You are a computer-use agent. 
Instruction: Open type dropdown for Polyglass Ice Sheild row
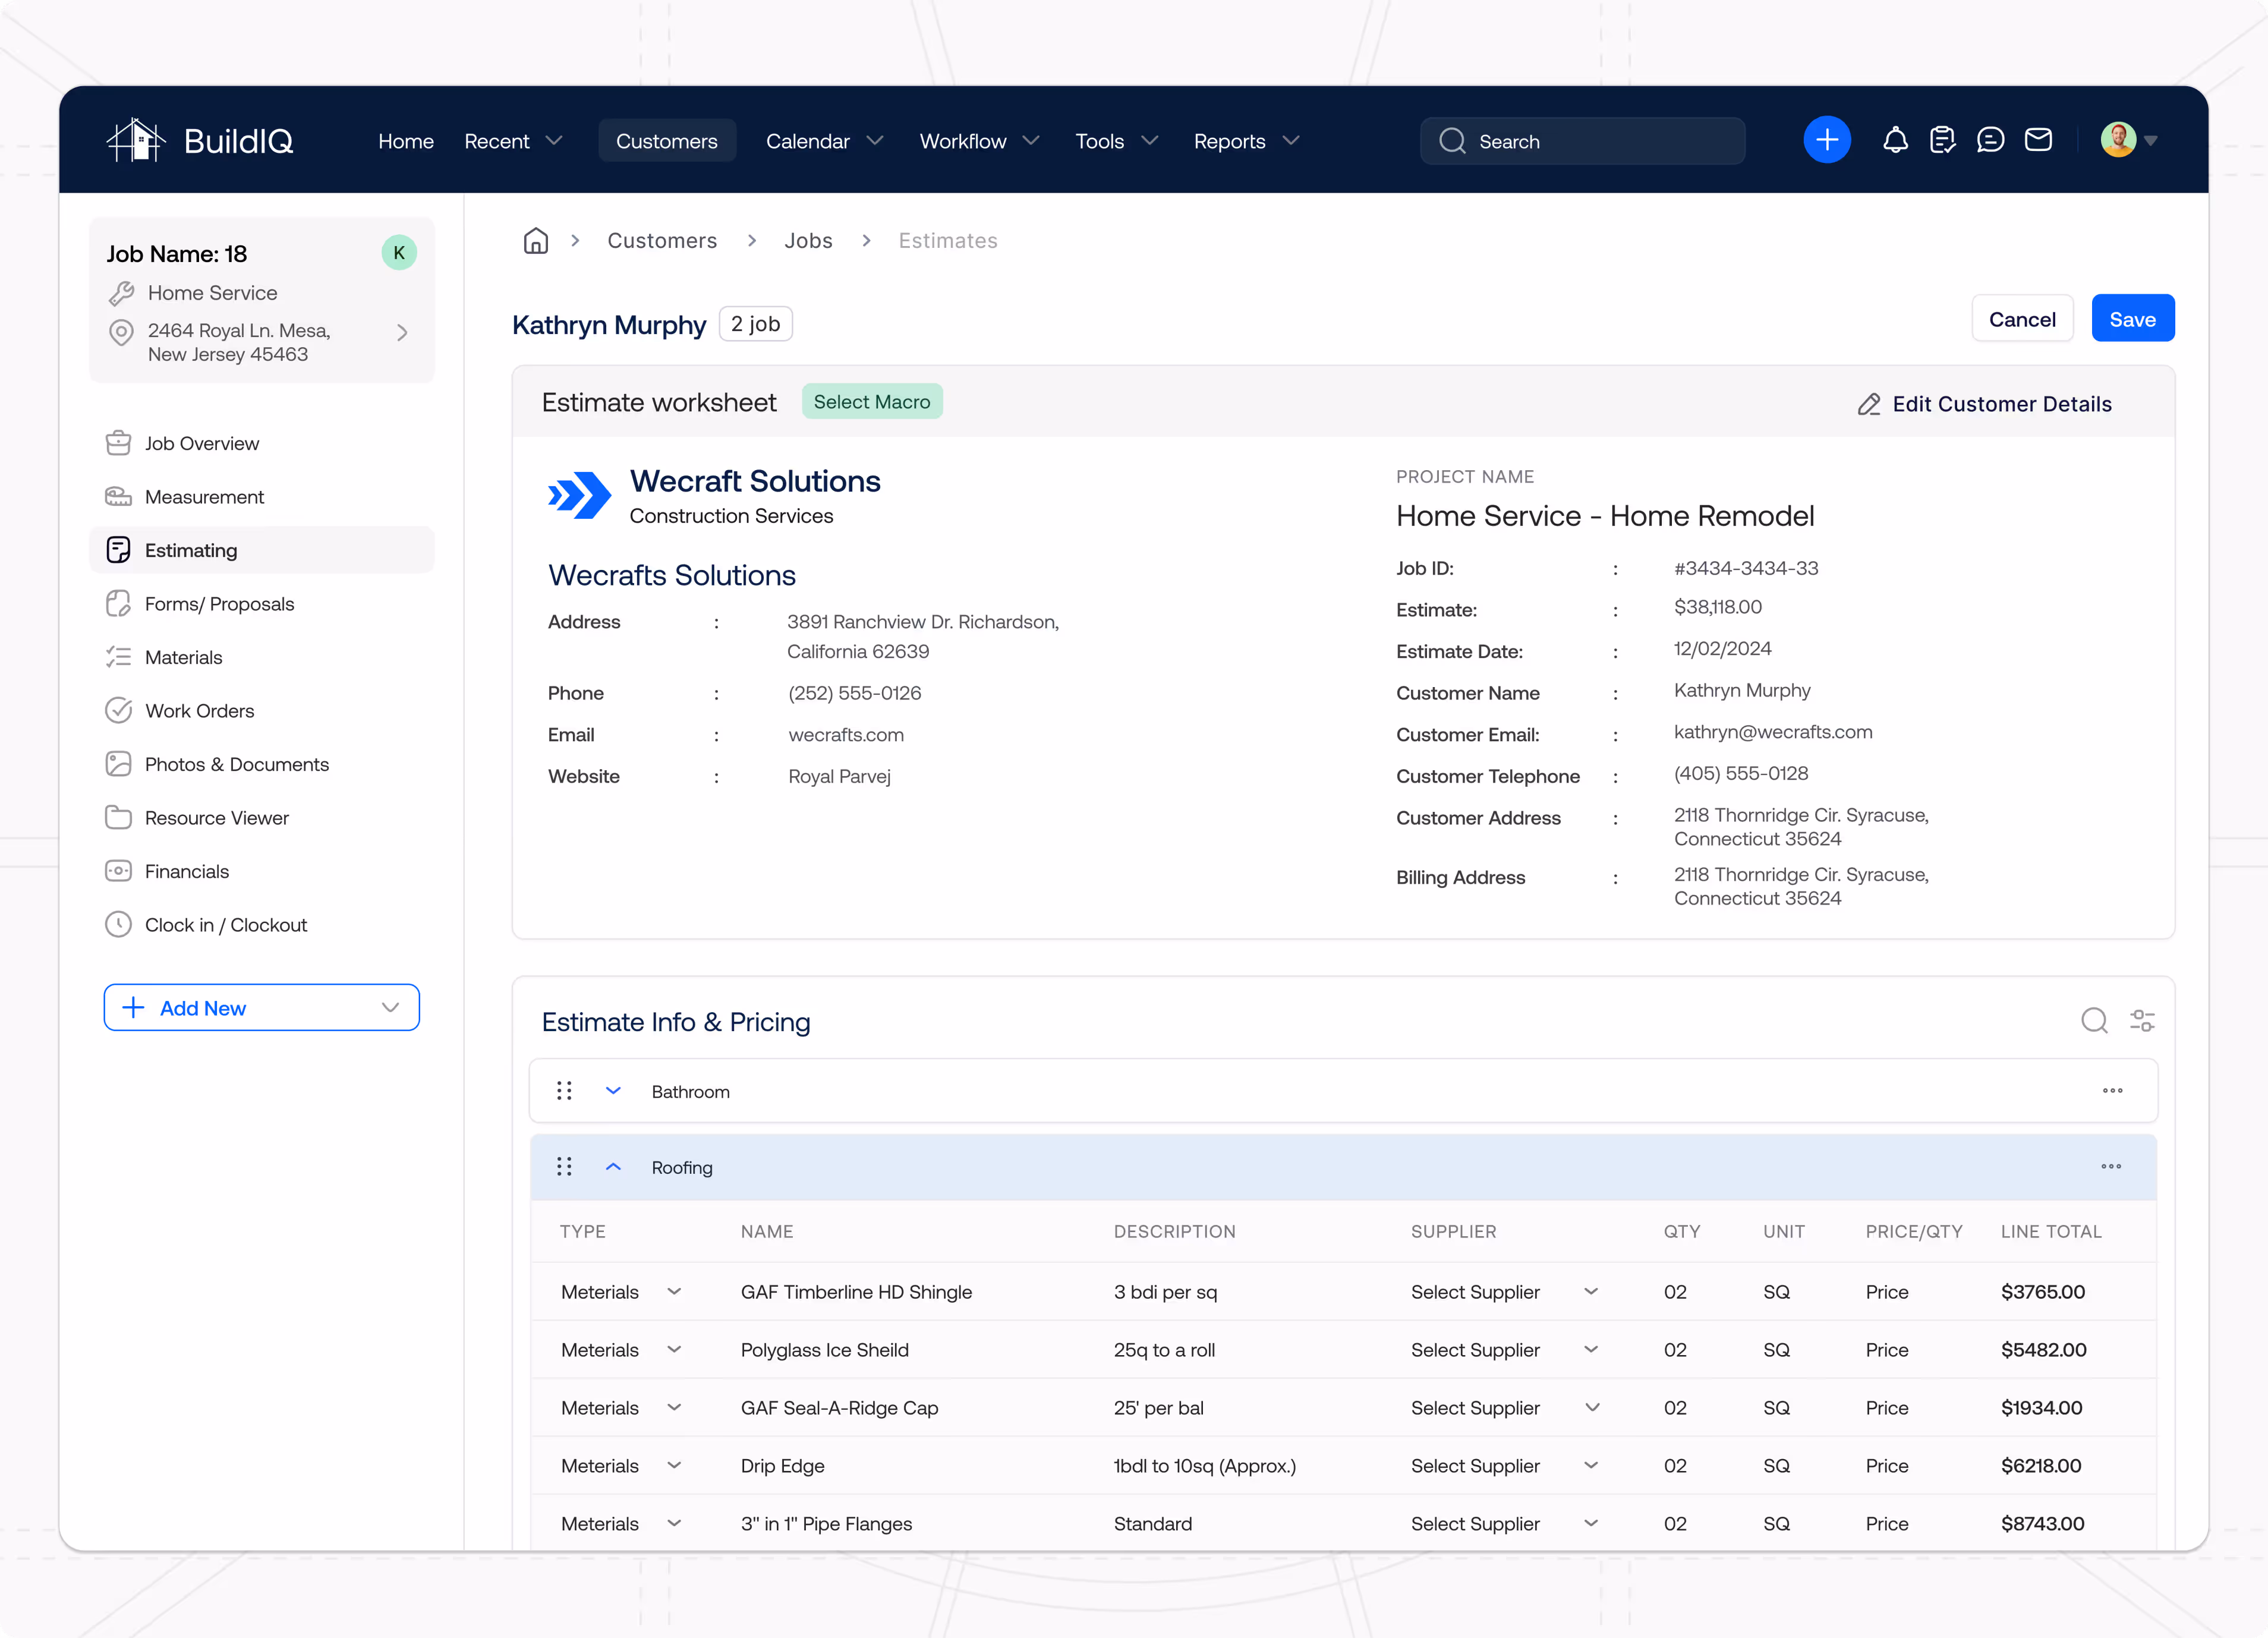(x=674, y=1350)
